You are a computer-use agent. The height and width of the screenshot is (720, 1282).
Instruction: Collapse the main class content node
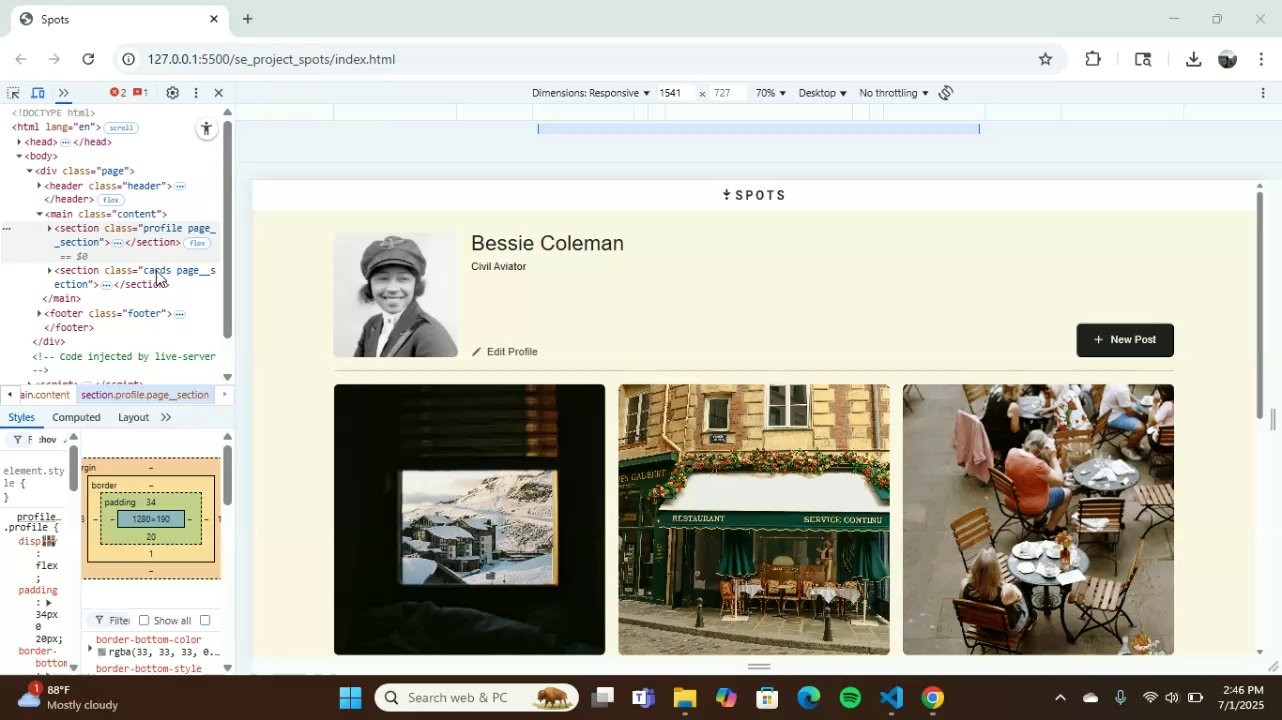[x=39, y=214]
